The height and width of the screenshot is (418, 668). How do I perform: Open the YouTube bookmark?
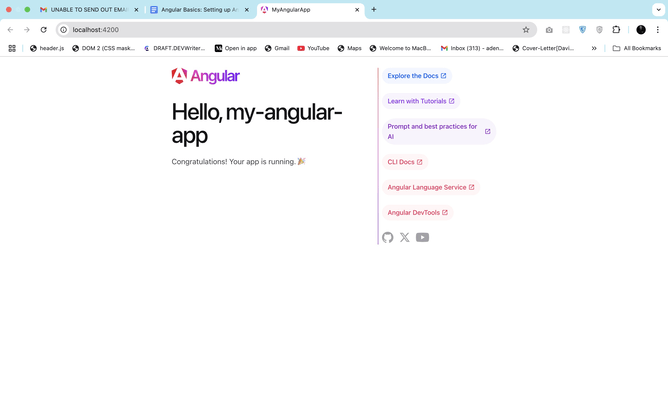[x=313, y=49]
